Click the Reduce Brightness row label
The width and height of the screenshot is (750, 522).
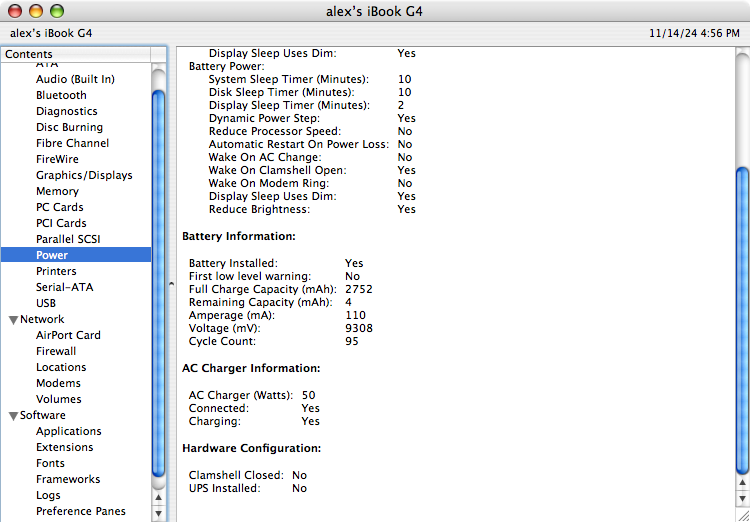(x=259, y=209)
